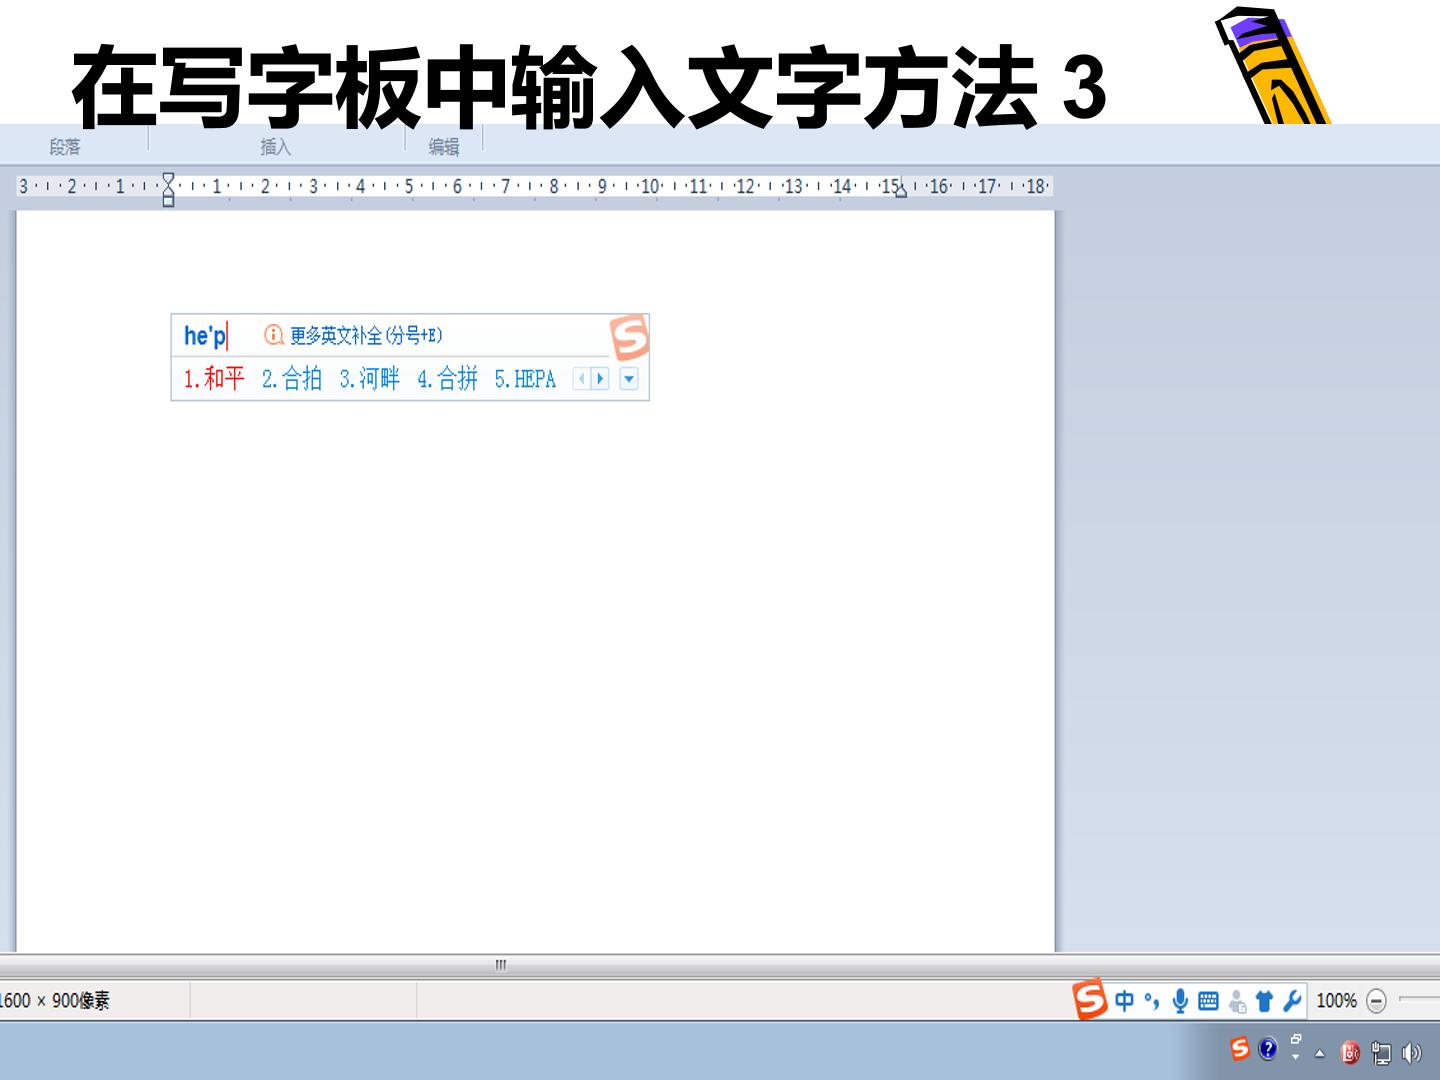Screen dimensions: 1440x1080
Task: Click the 插入 ribbon group label
Action: [x=276, y=147]
